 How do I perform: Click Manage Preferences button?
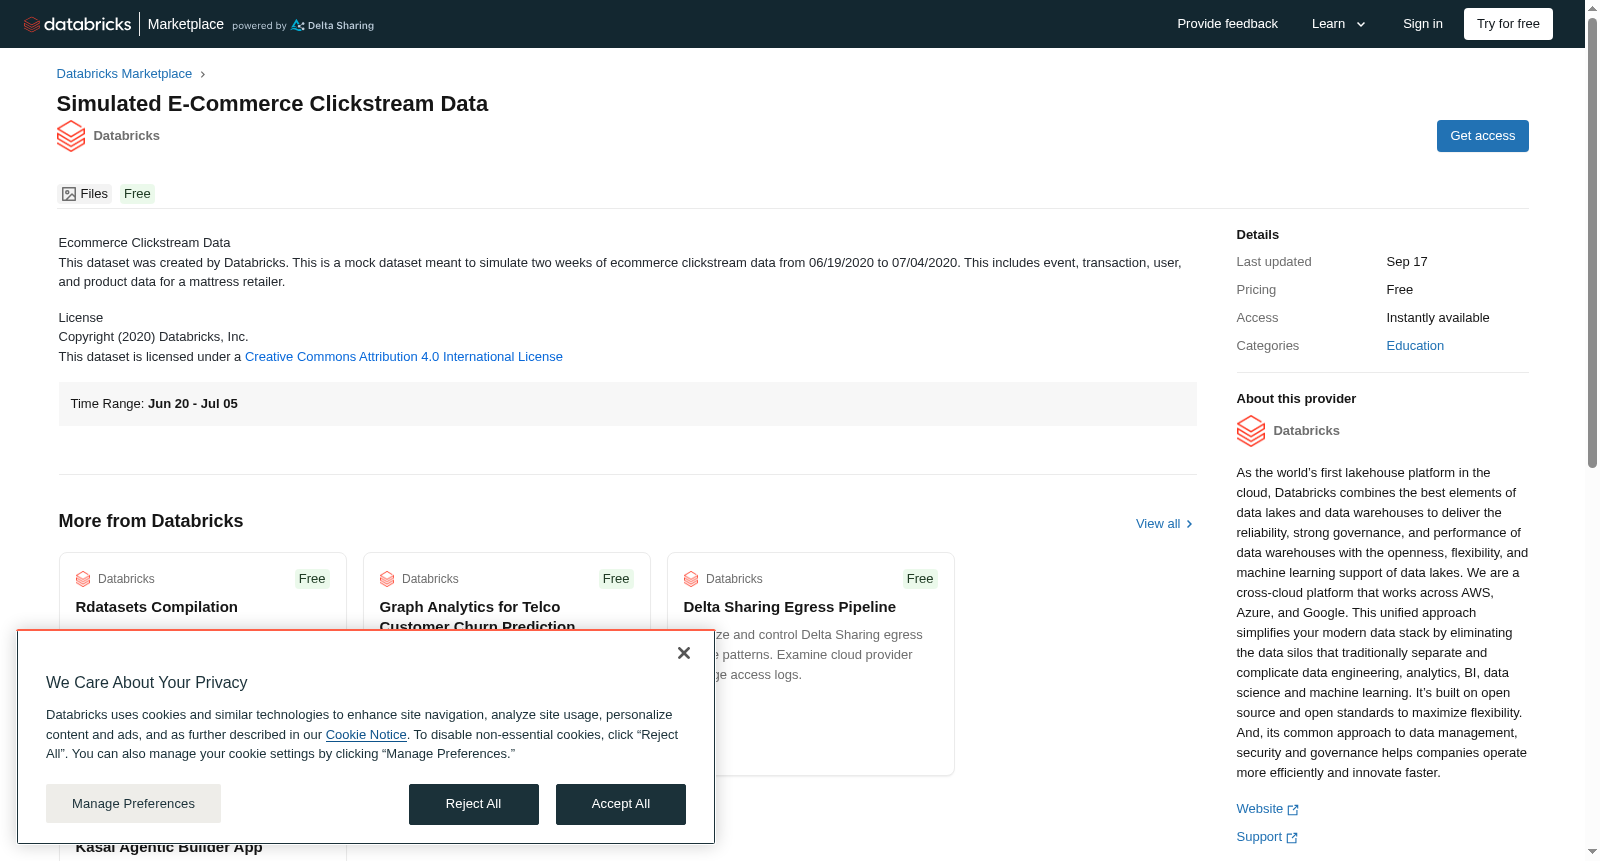coord(133,804)
